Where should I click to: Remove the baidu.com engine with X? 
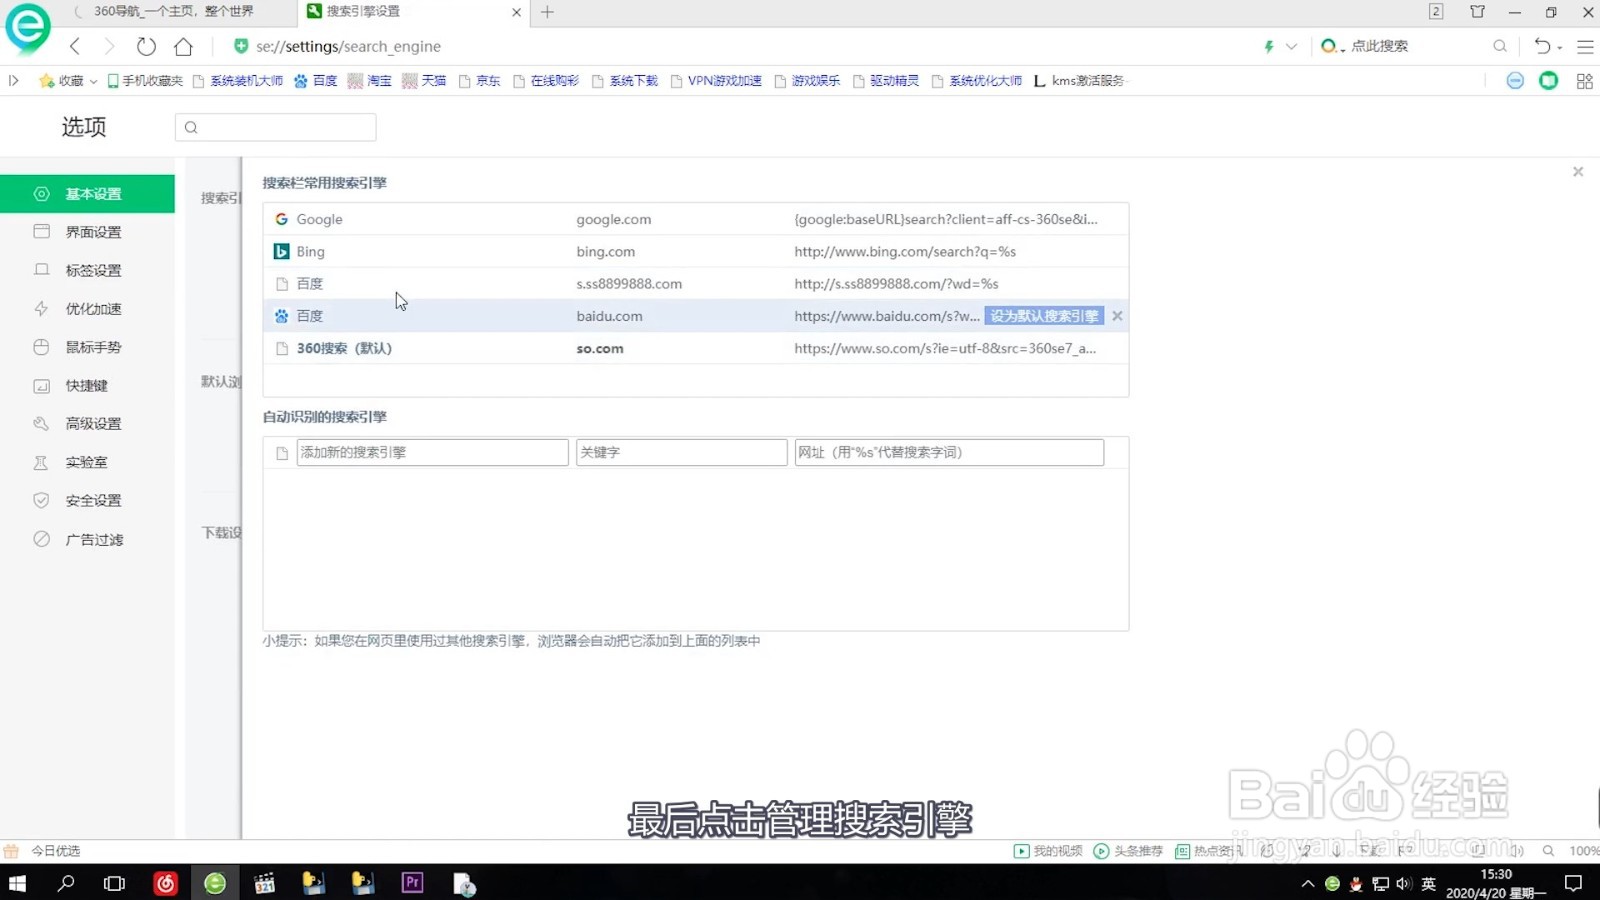point(1117,316)
